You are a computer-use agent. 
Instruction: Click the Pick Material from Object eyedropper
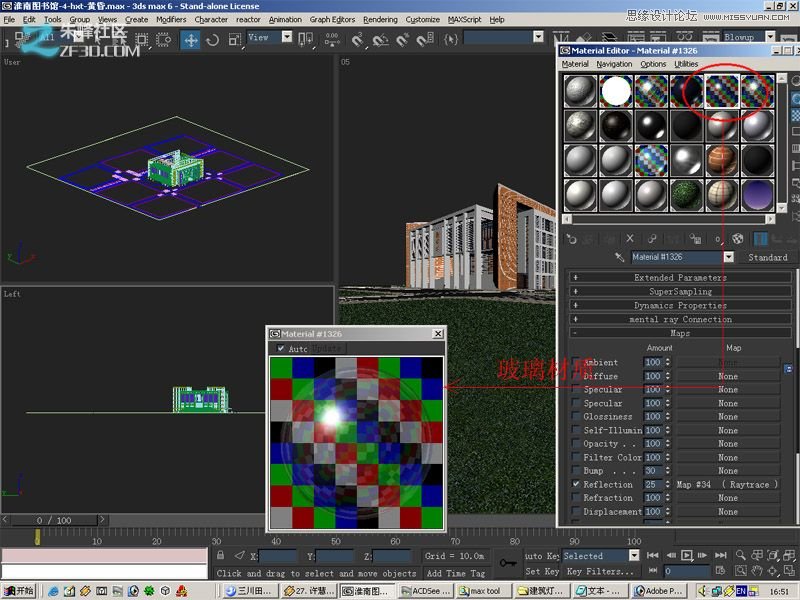coord(618,257)
